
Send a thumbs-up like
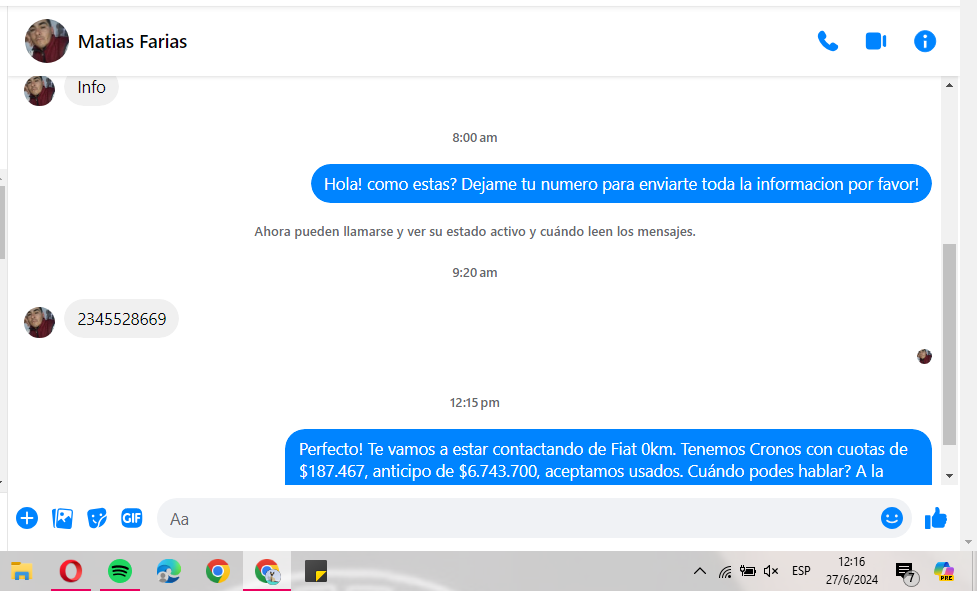click(936, 518)
